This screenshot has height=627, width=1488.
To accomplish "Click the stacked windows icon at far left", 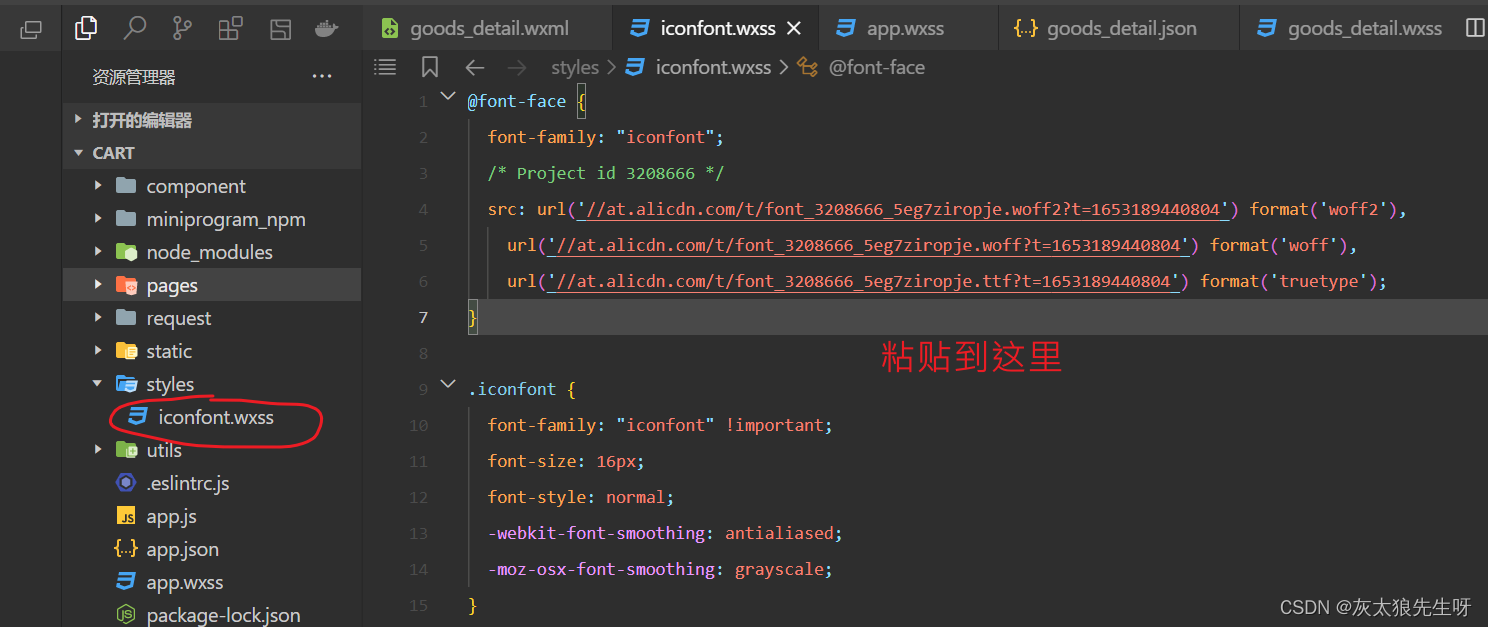I will tap(31, 30).
